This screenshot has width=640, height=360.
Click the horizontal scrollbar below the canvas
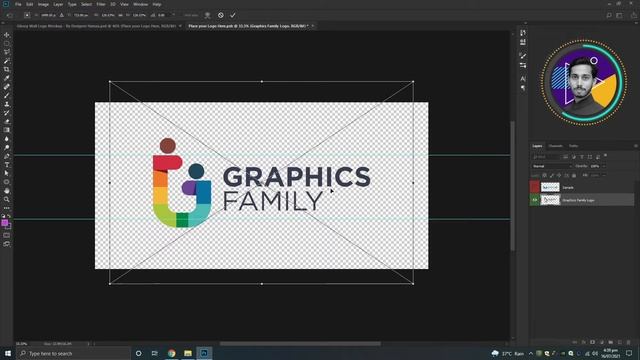coord(300,344)
